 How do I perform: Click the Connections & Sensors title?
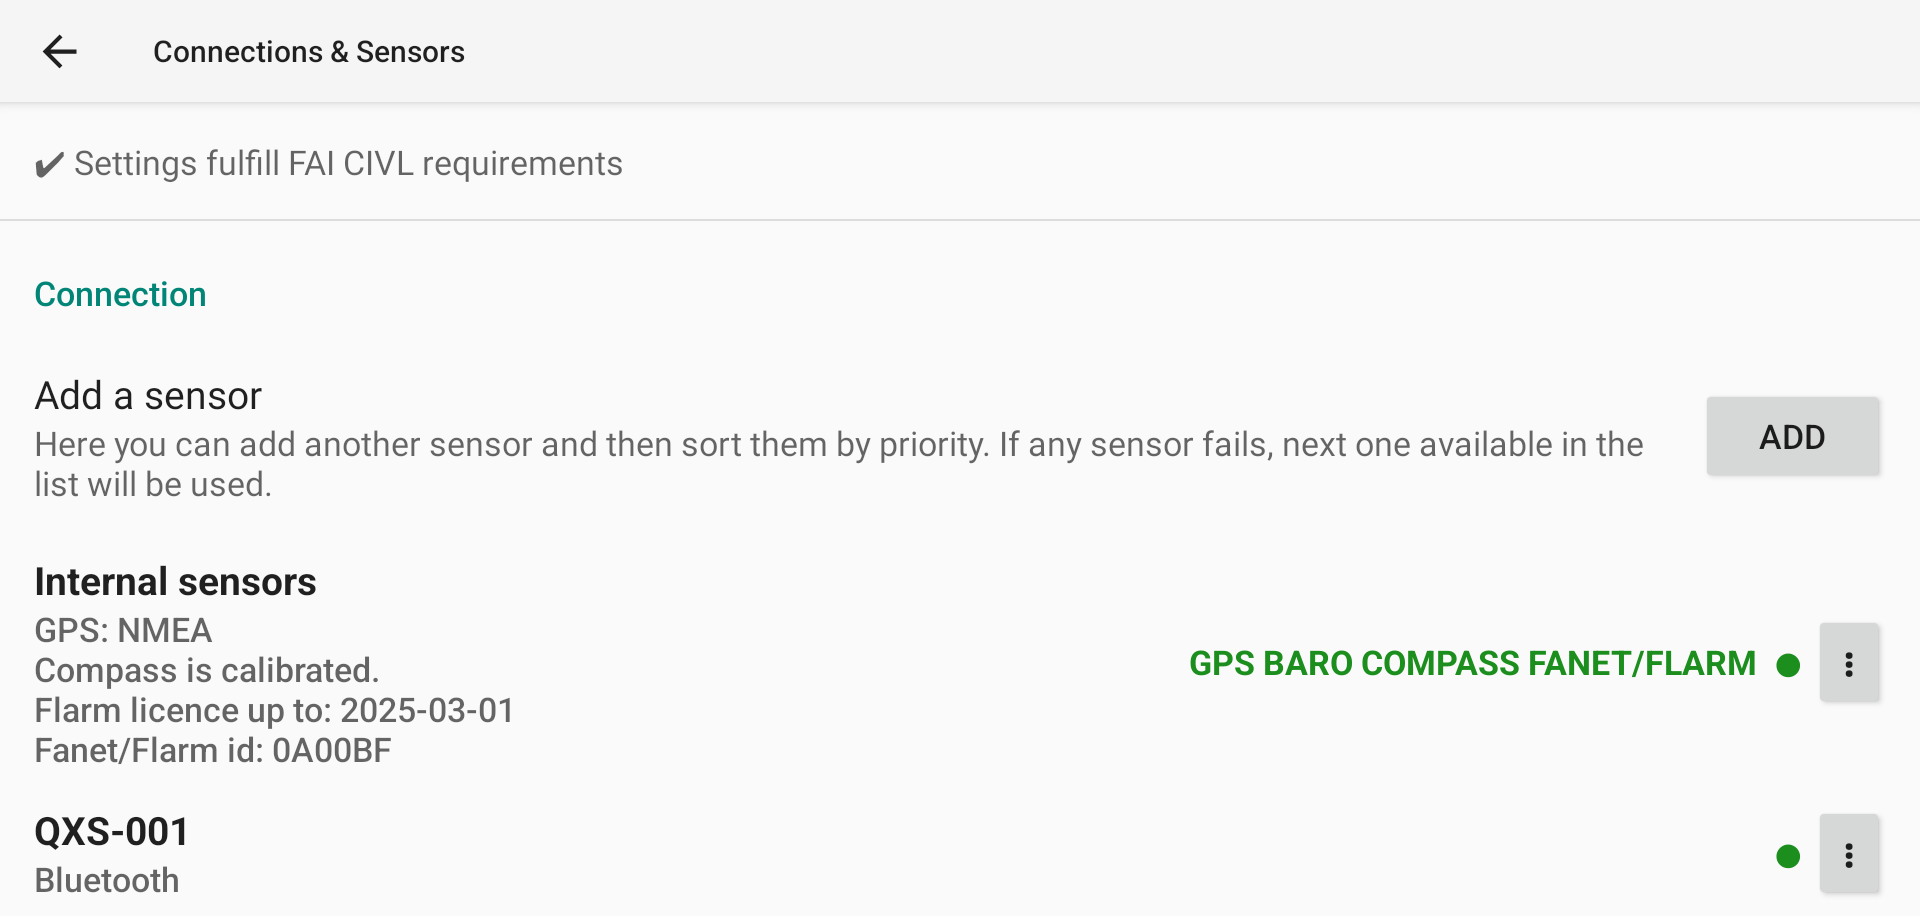click(308, 52)
